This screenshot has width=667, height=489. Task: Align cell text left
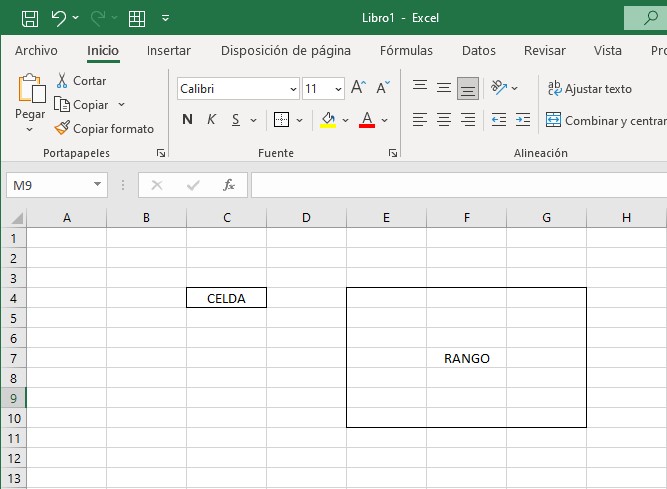click(420, 120)
